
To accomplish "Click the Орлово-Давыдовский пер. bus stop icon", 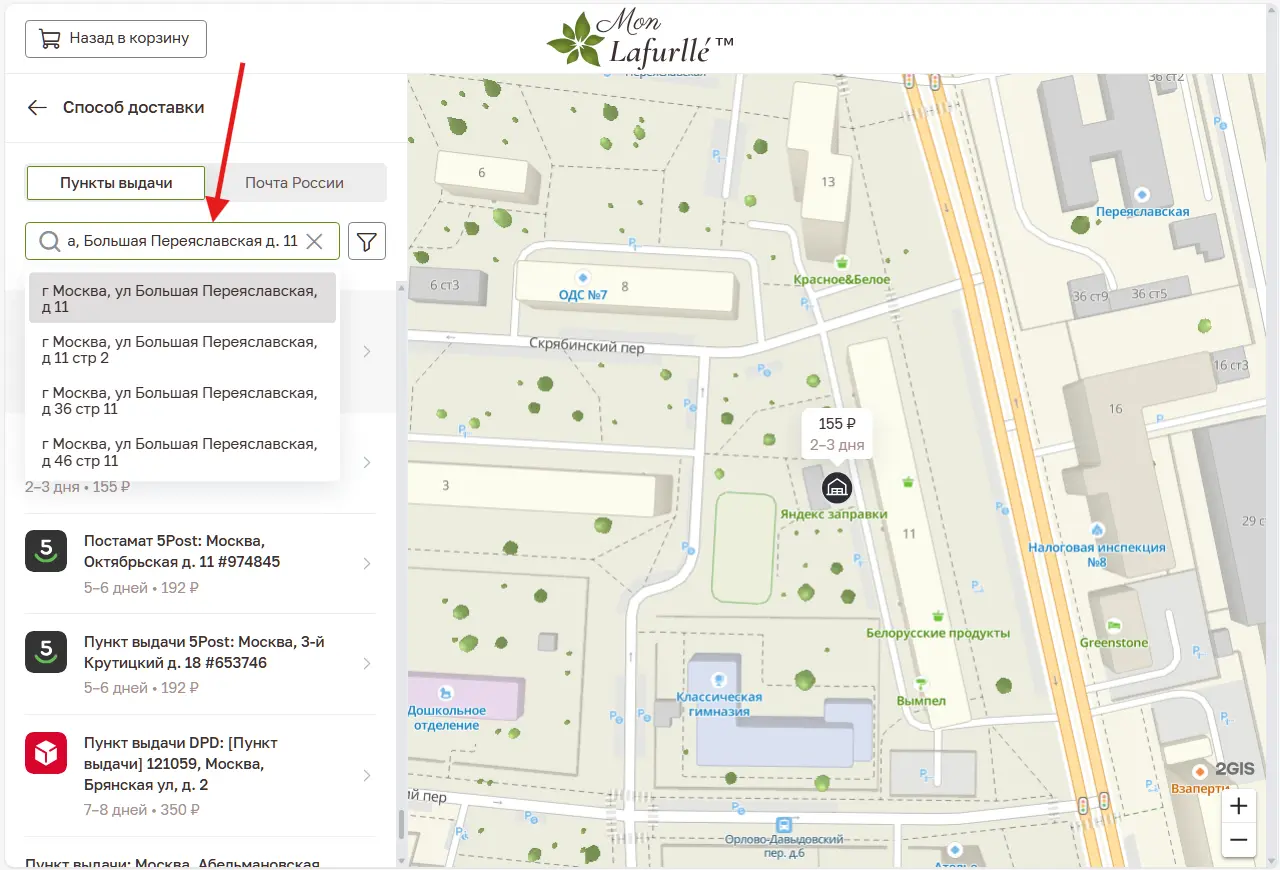I will click(x=785, y=824).
